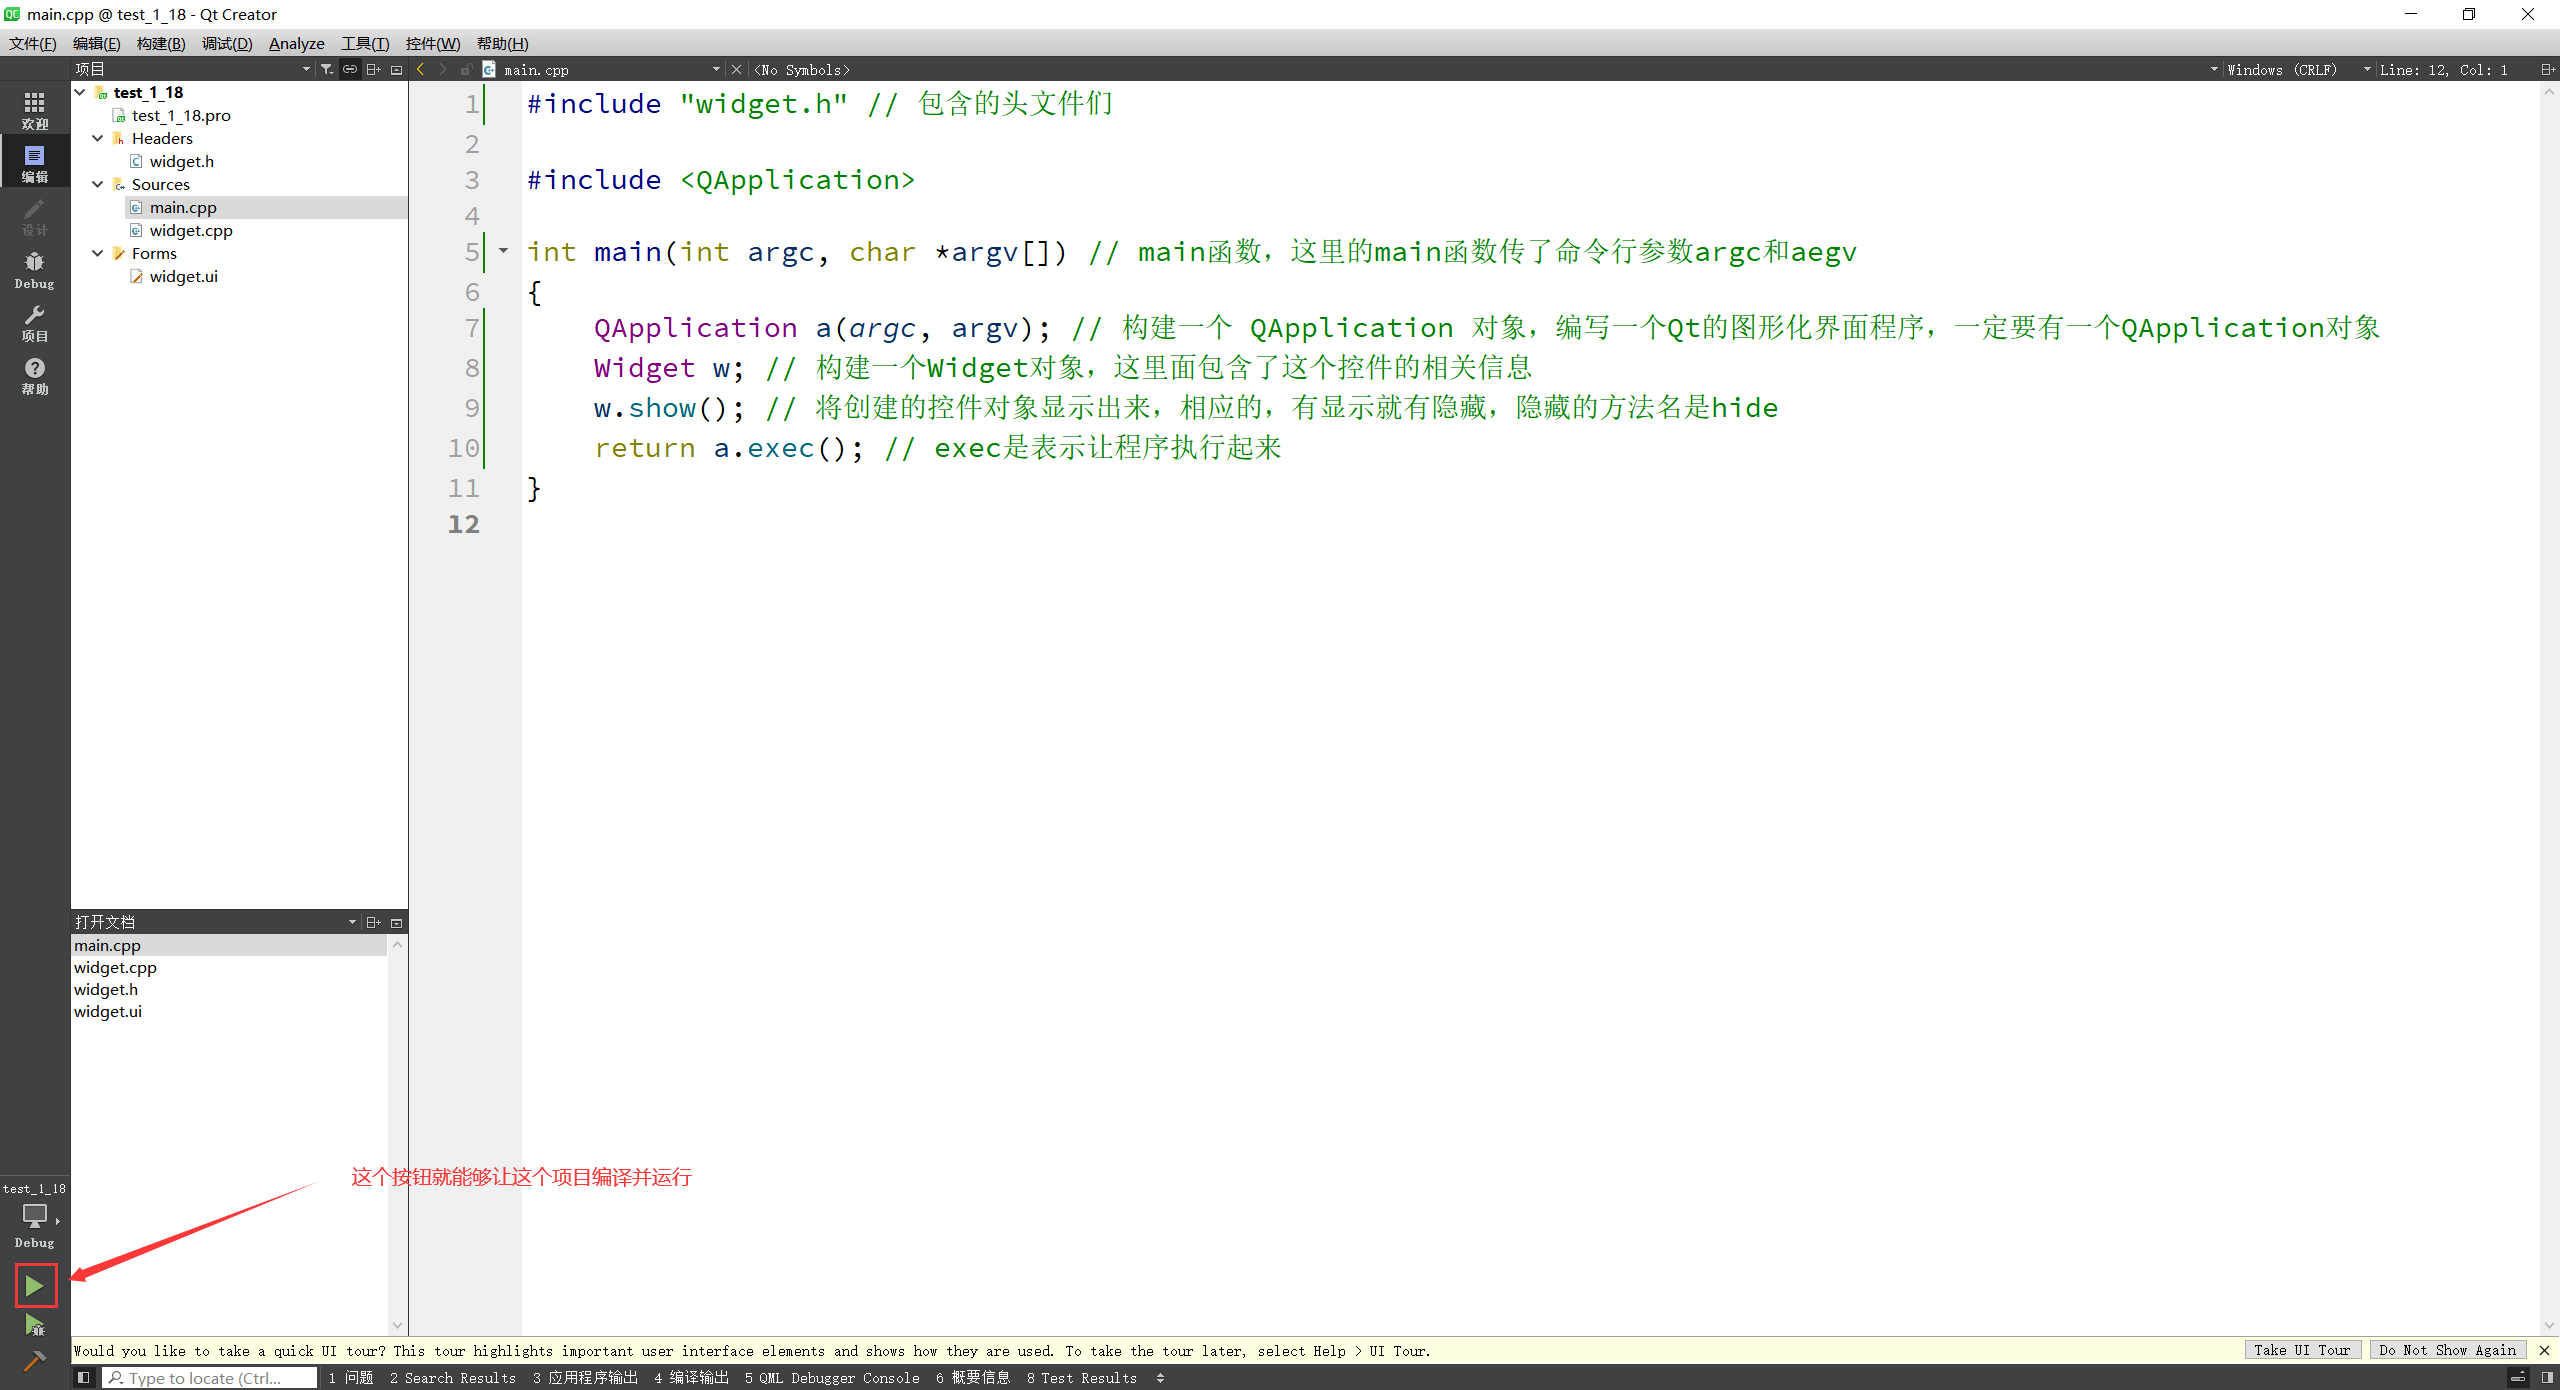This screenshot has width=2560, height=1390.
Task: Collapse the Headers folder
Action: click(98, 138)
